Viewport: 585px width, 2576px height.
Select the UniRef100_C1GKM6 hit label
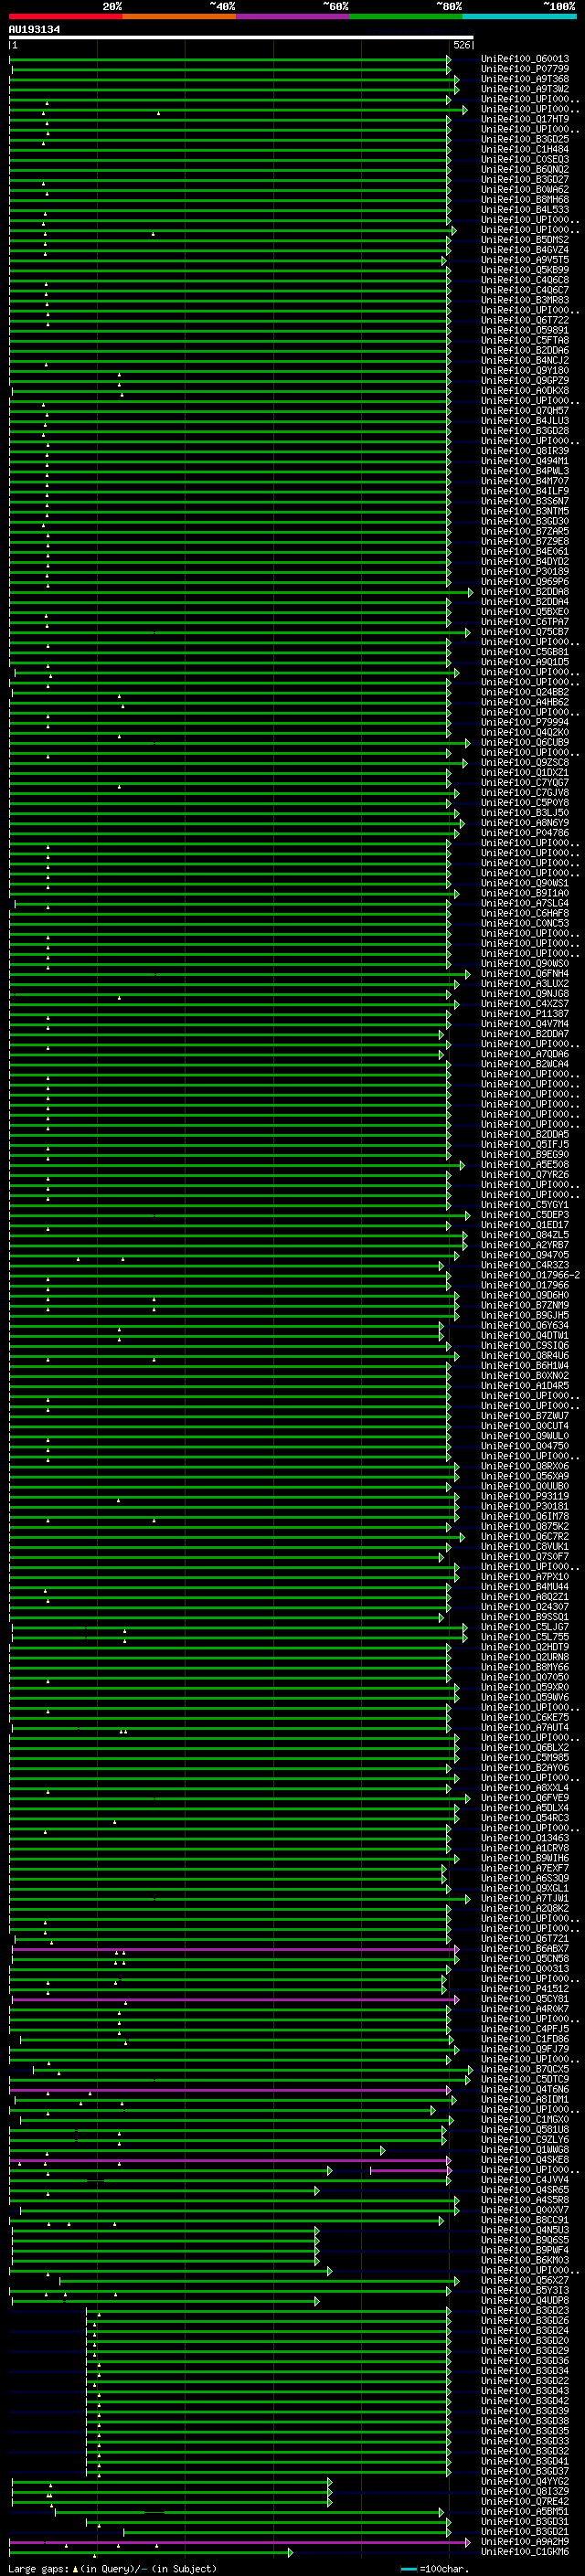525,2552
